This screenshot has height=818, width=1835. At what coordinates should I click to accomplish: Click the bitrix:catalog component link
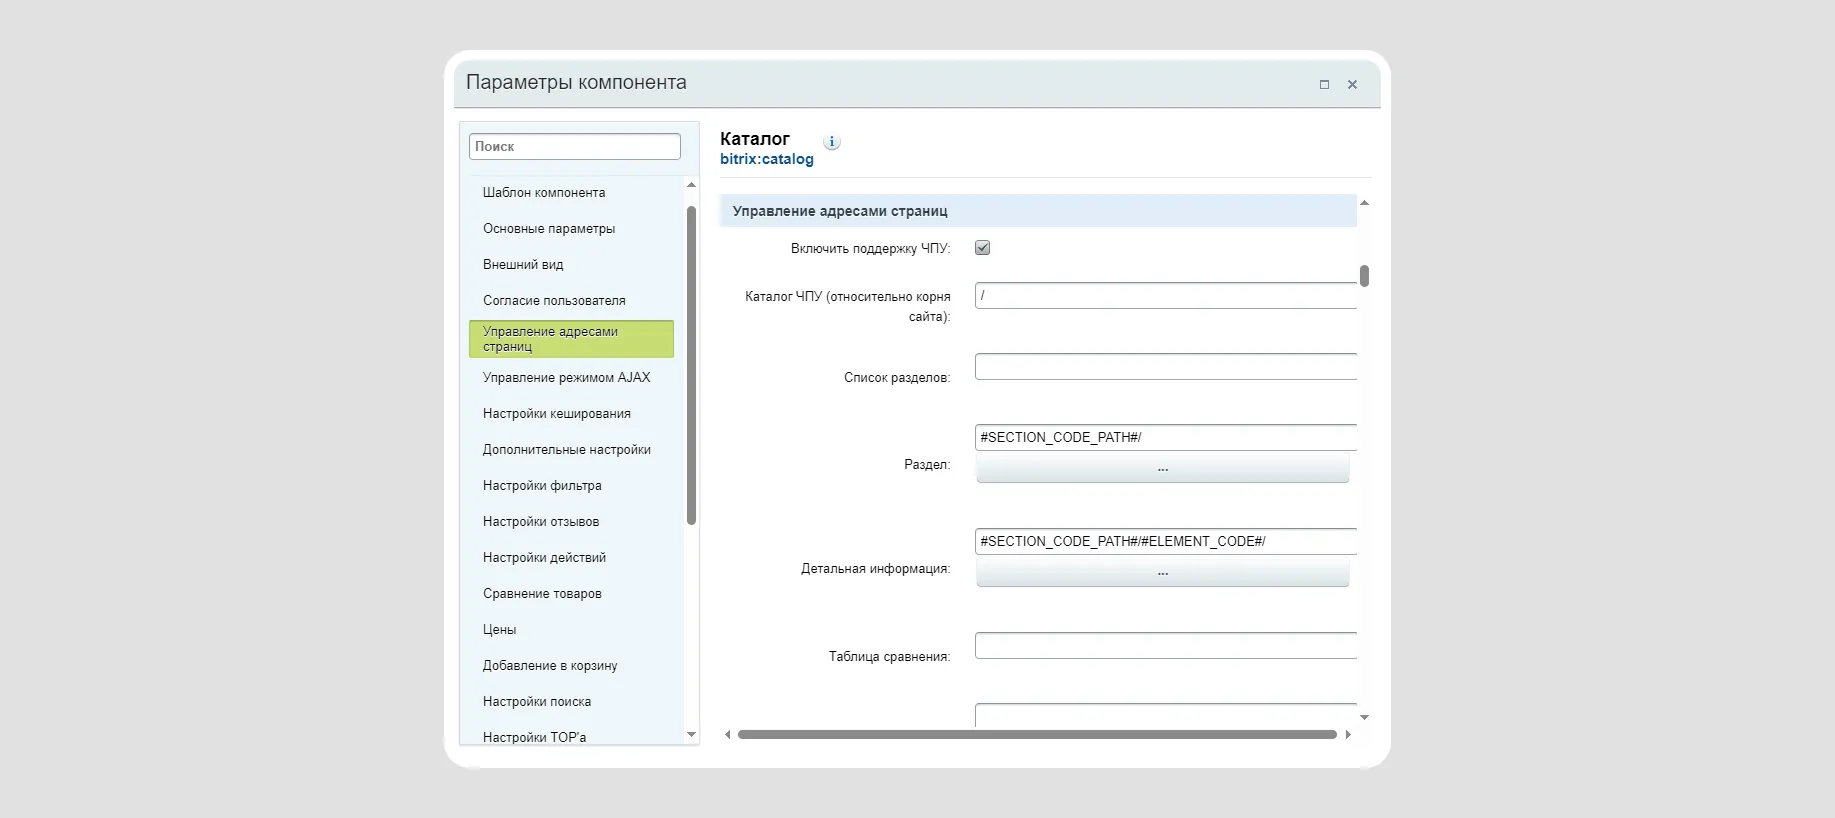coord(767,159)
